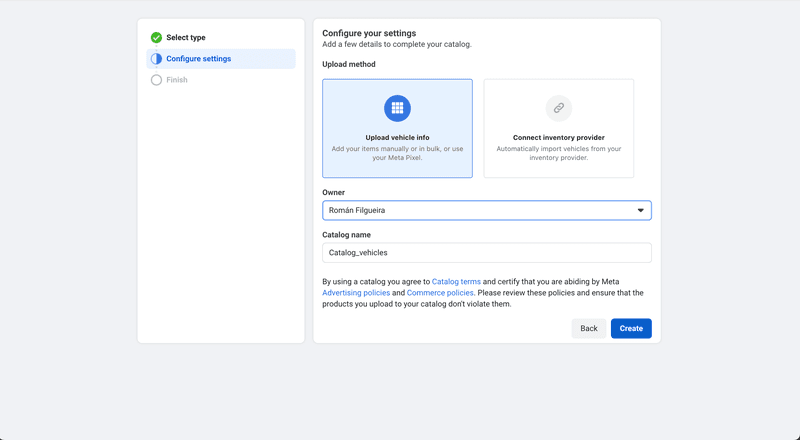Click the empty circle icon beside Finish
Image resolution: width=800 pixels, height=440 pixels.
pyautogui.click(x=156, y=80)
